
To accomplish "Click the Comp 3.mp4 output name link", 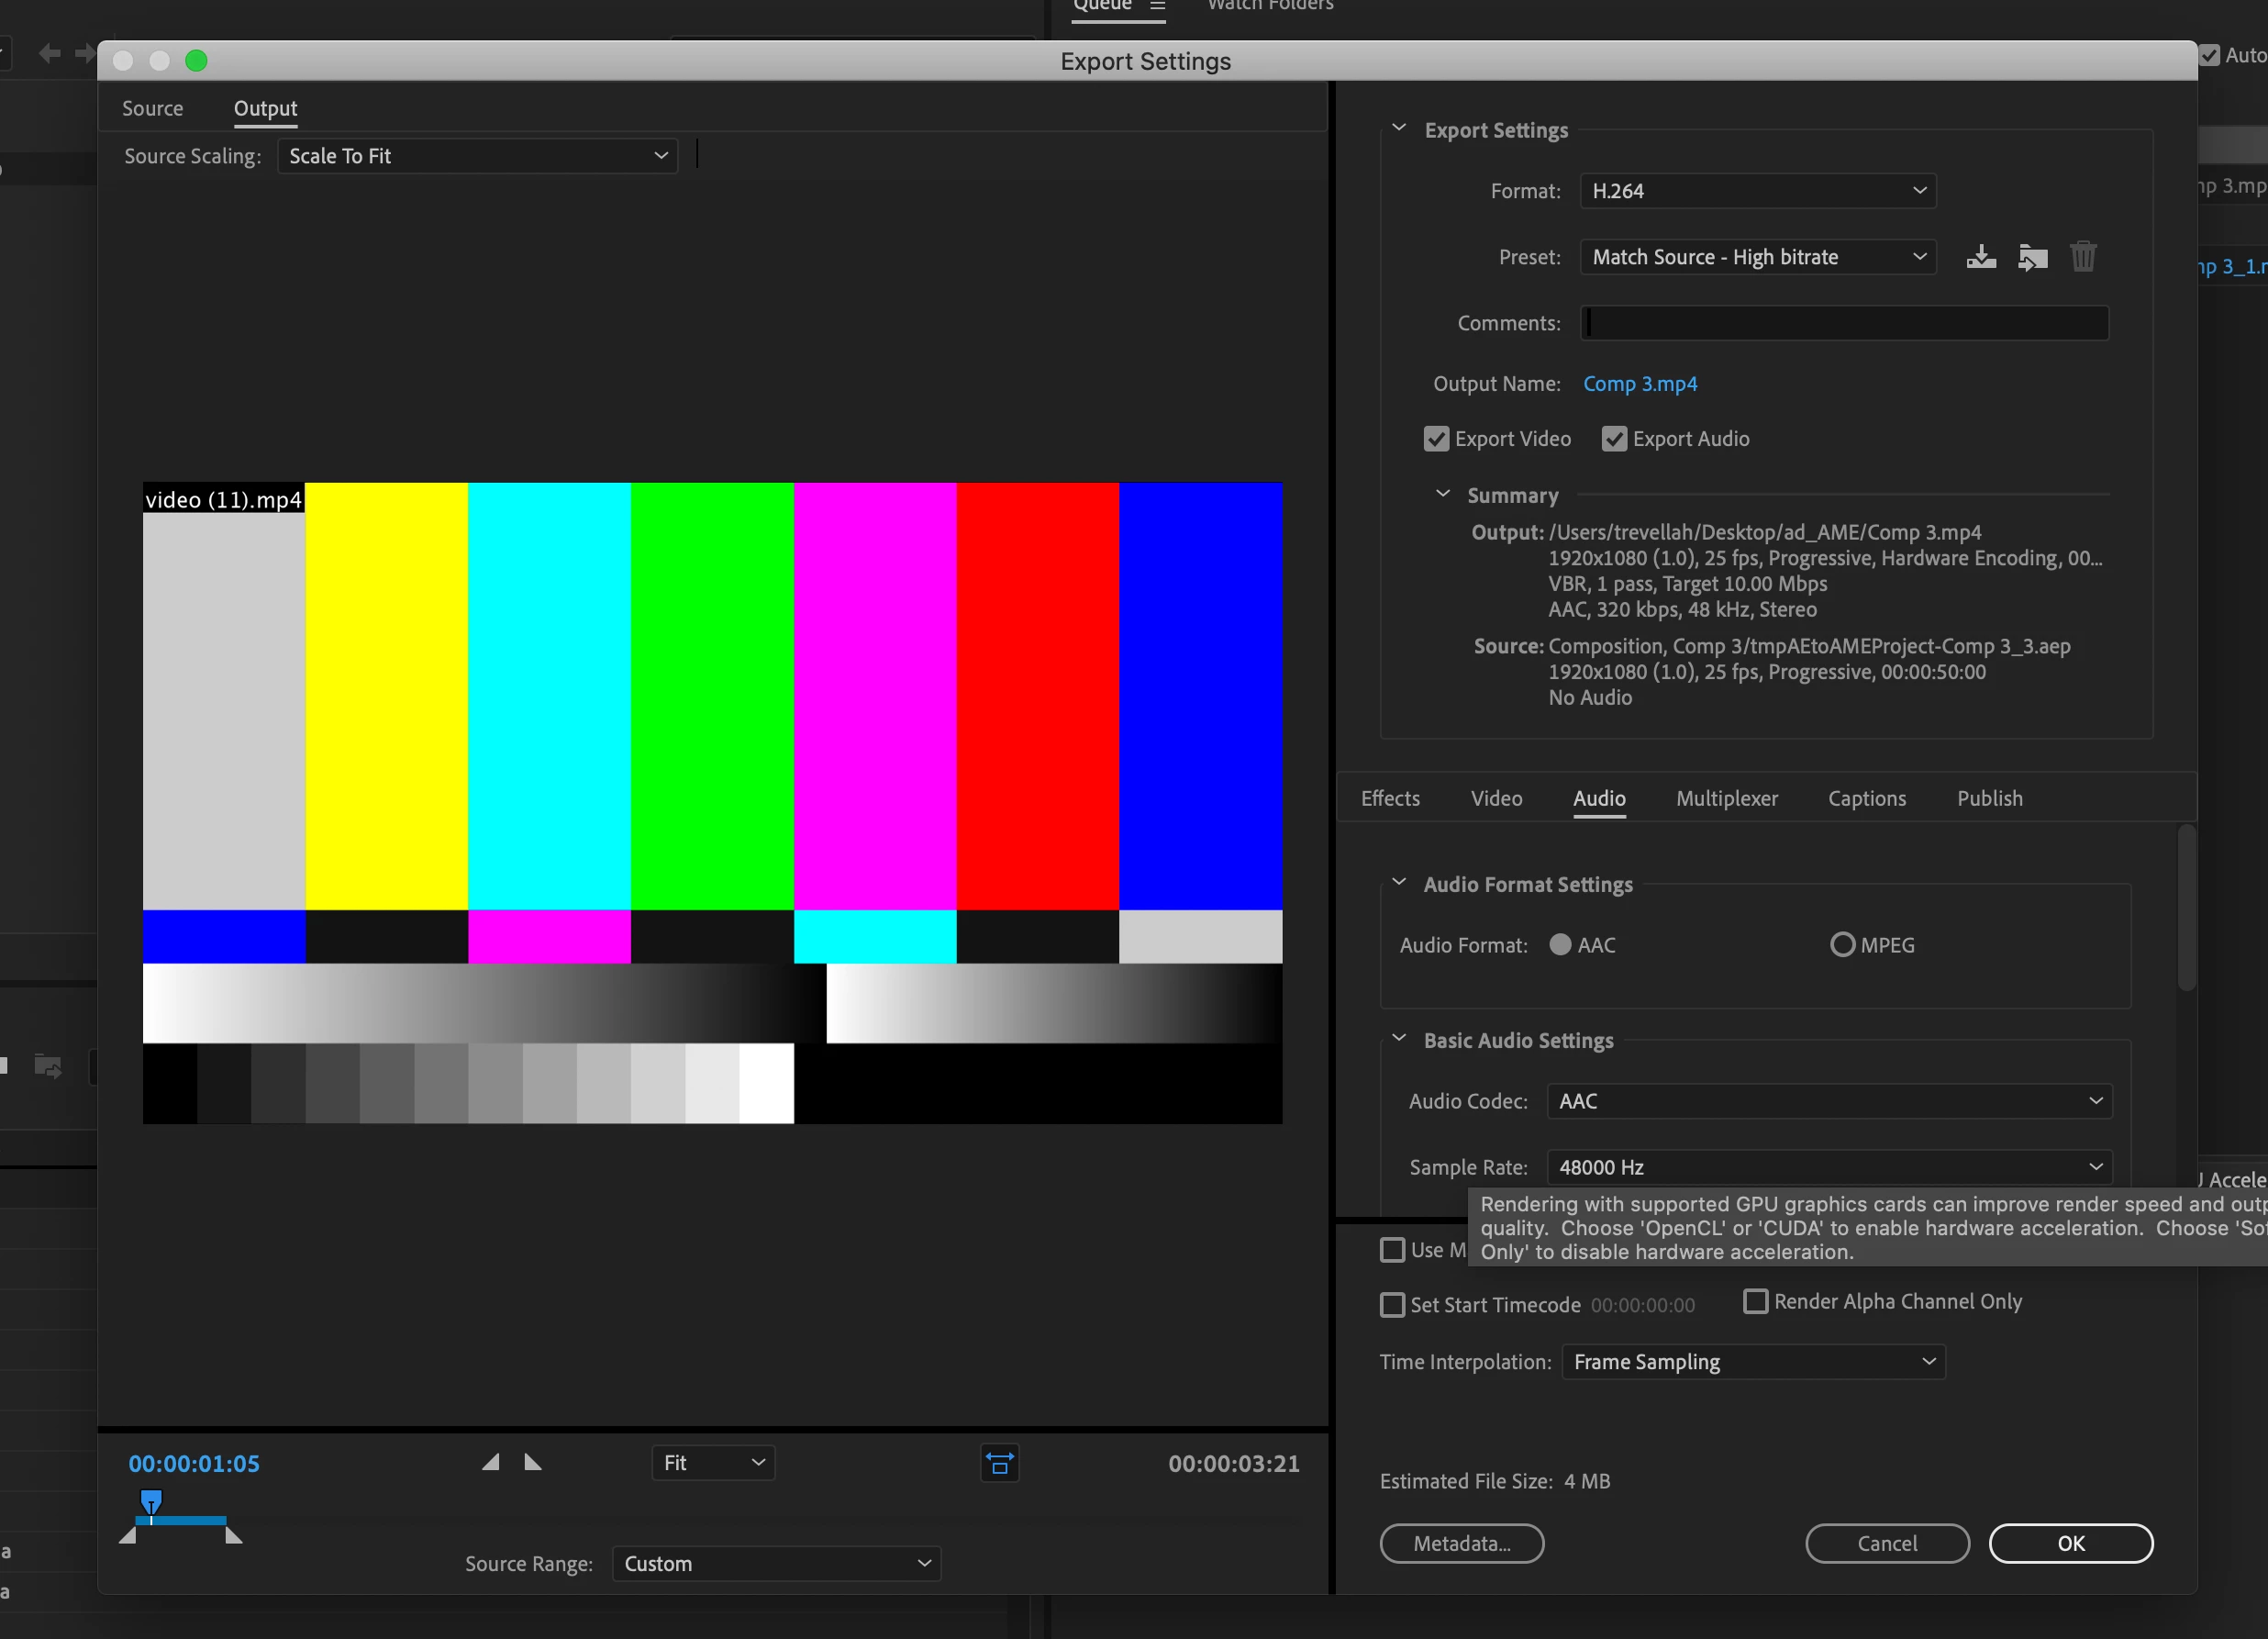I will point(1639,384).
